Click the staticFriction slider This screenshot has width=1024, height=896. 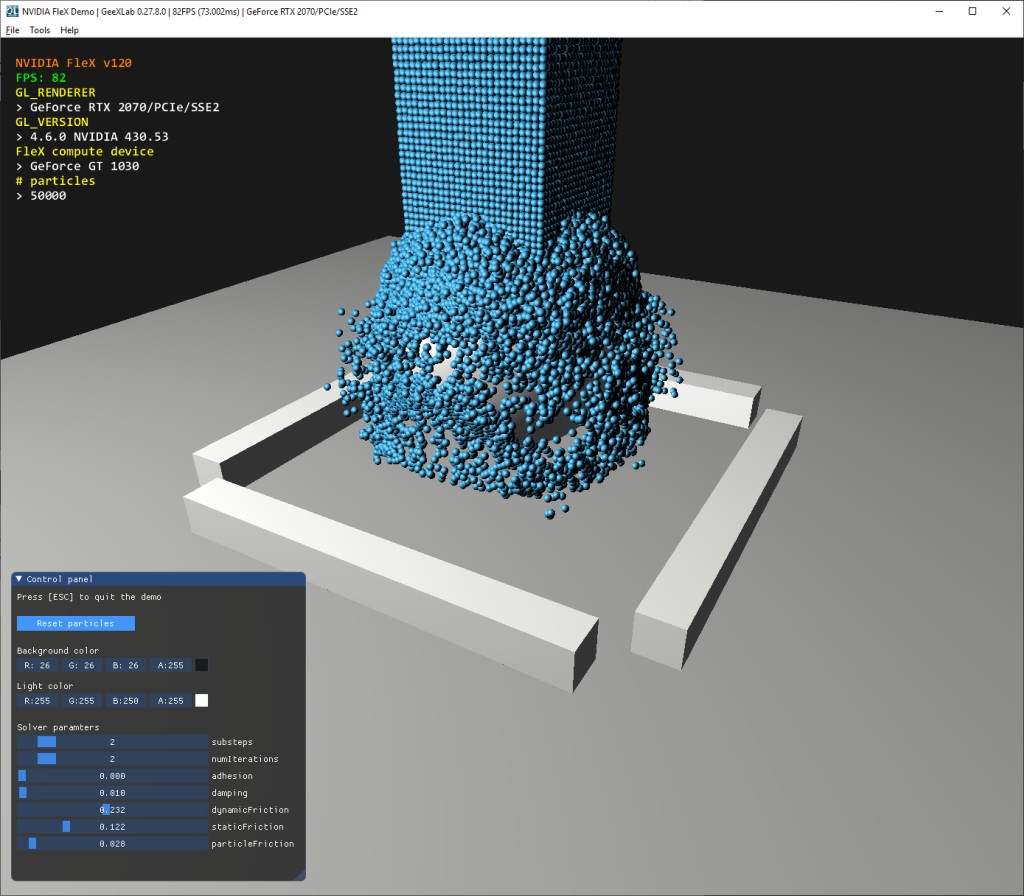[x=112, y=827]
